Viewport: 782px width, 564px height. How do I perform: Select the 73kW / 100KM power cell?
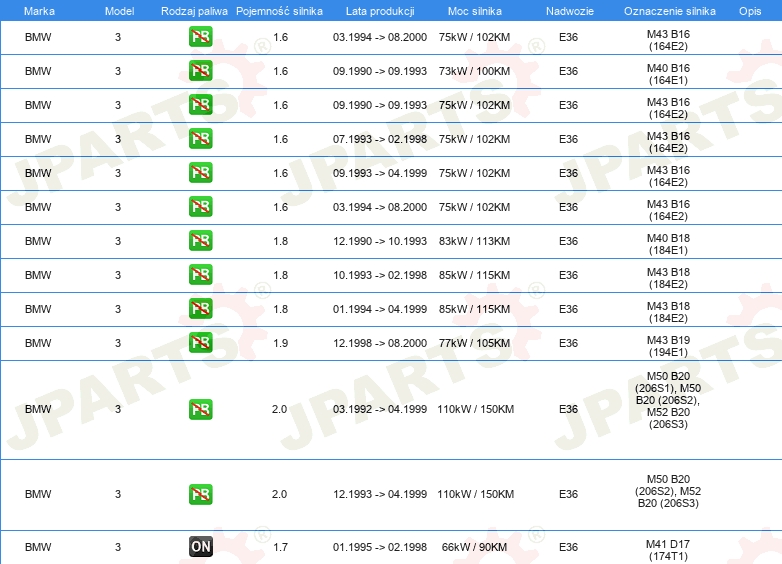(x=474, y=71)
